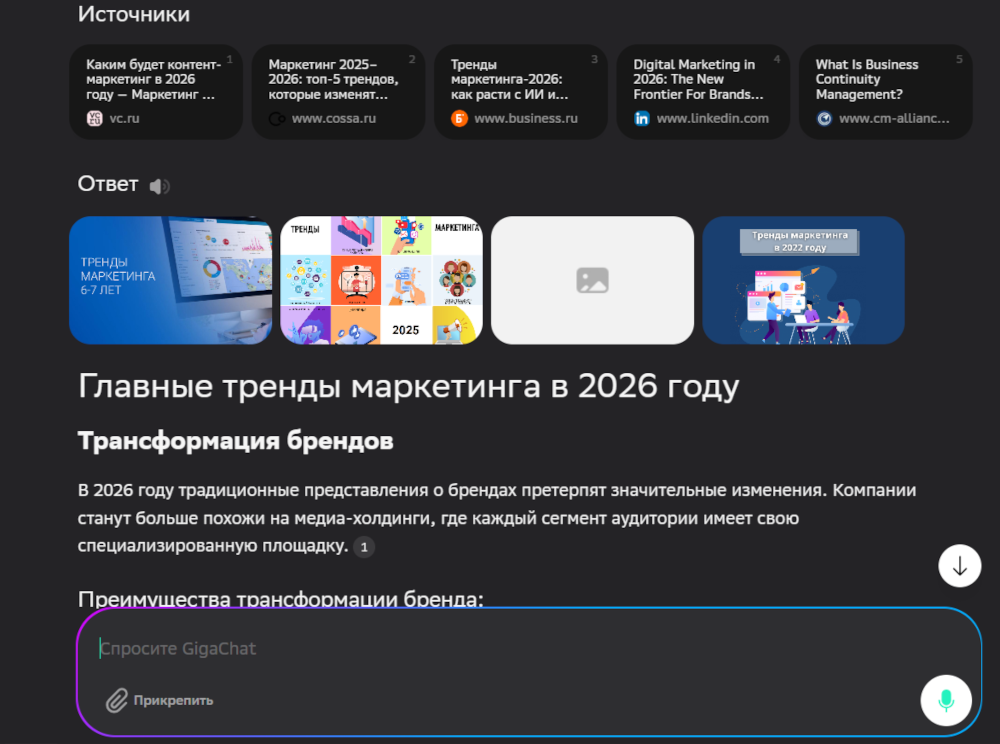The width and height of the screenshot is (1000, 744).
Task: Click the vc.ru domain text
Action: point(124,119)
